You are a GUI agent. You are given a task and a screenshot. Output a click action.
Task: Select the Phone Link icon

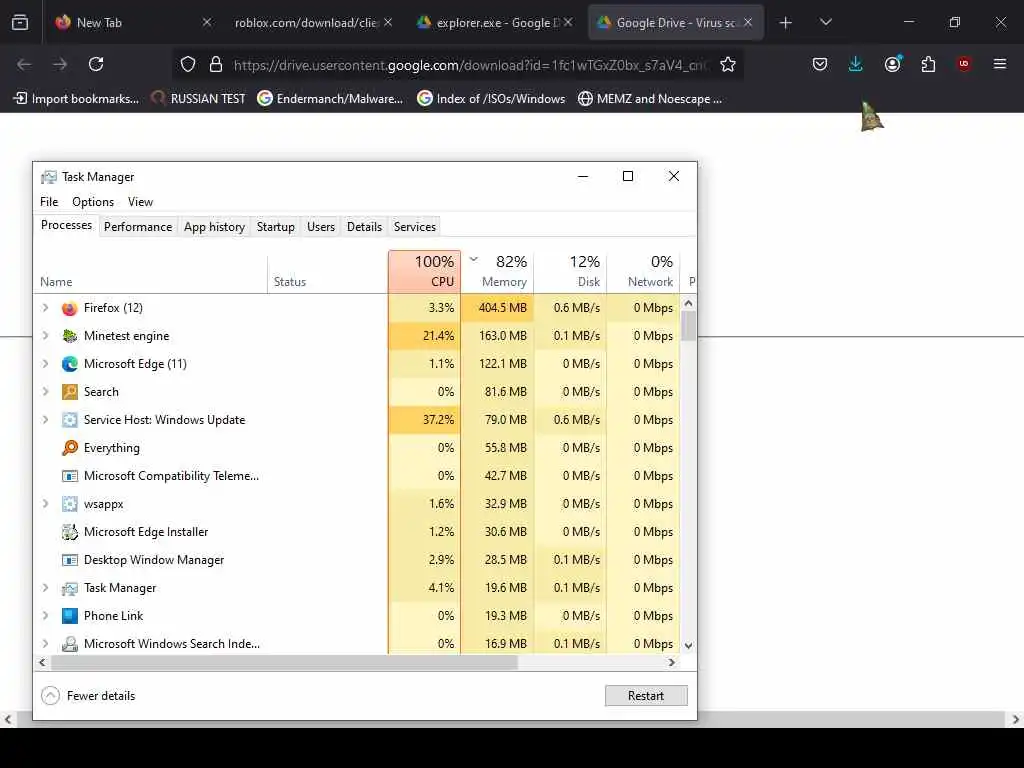pyautogui.click(x=69, y=616)
